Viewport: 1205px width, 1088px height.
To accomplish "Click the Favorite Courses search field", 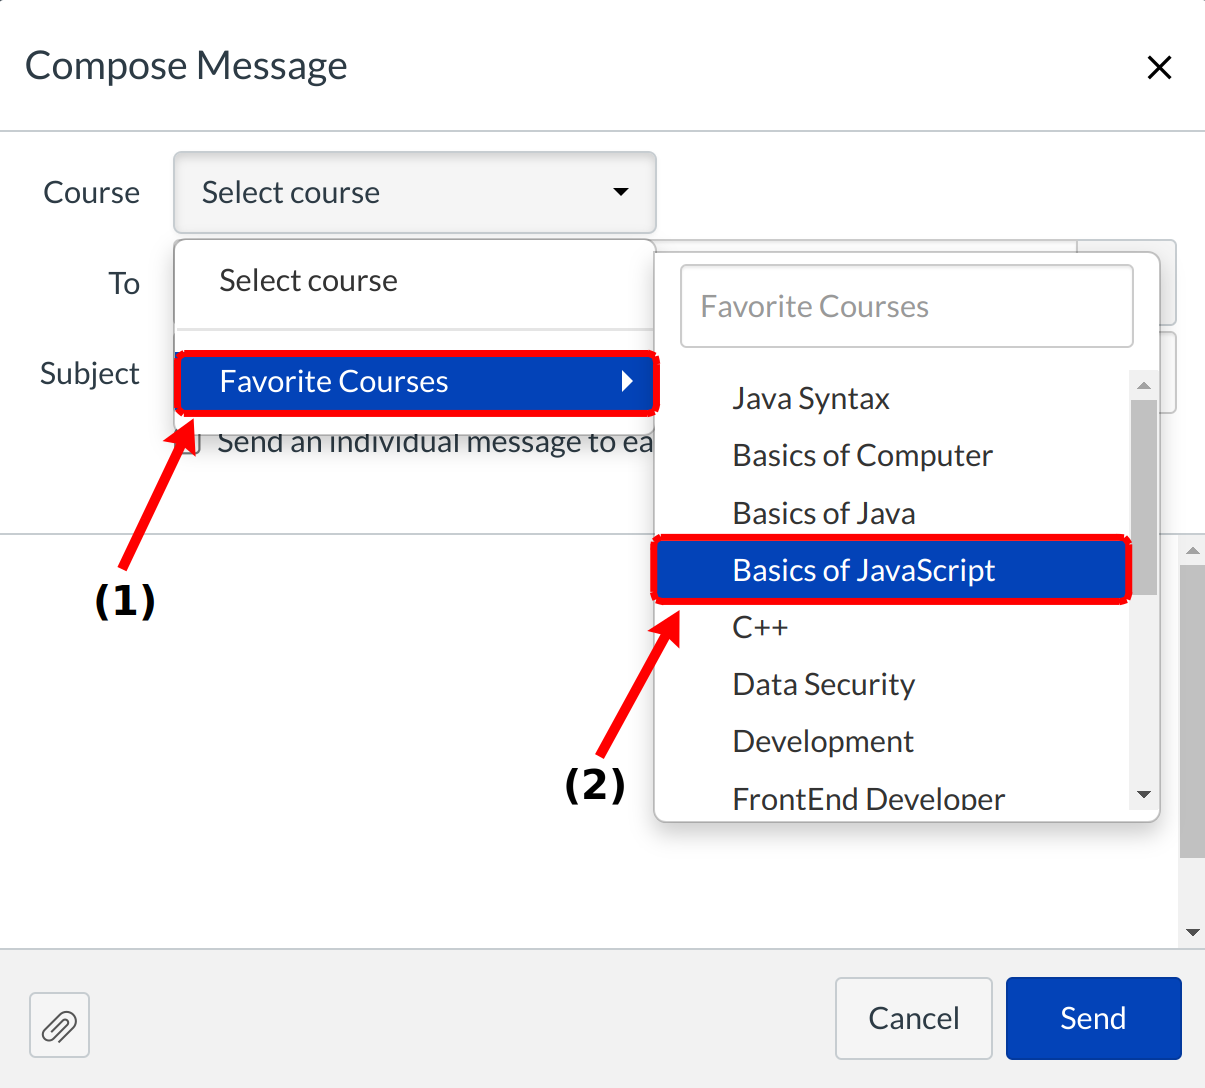I will pos(906,307).
